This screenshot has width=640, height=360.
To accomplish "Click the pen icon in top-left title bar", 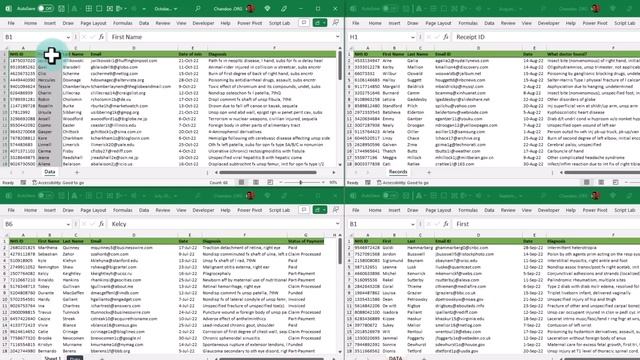I will coord(284,9).
